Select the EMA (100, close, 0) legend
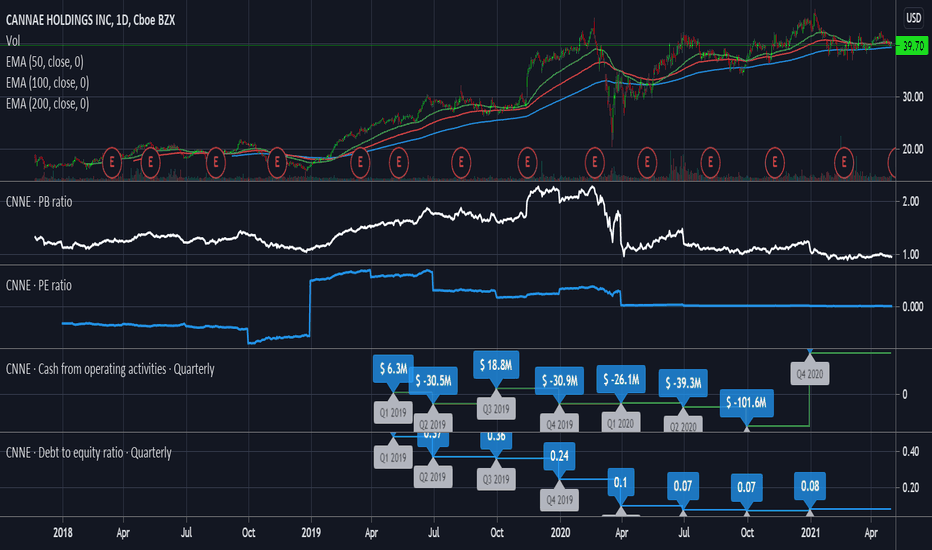932x550 pixels. click(x=48, y=83)
